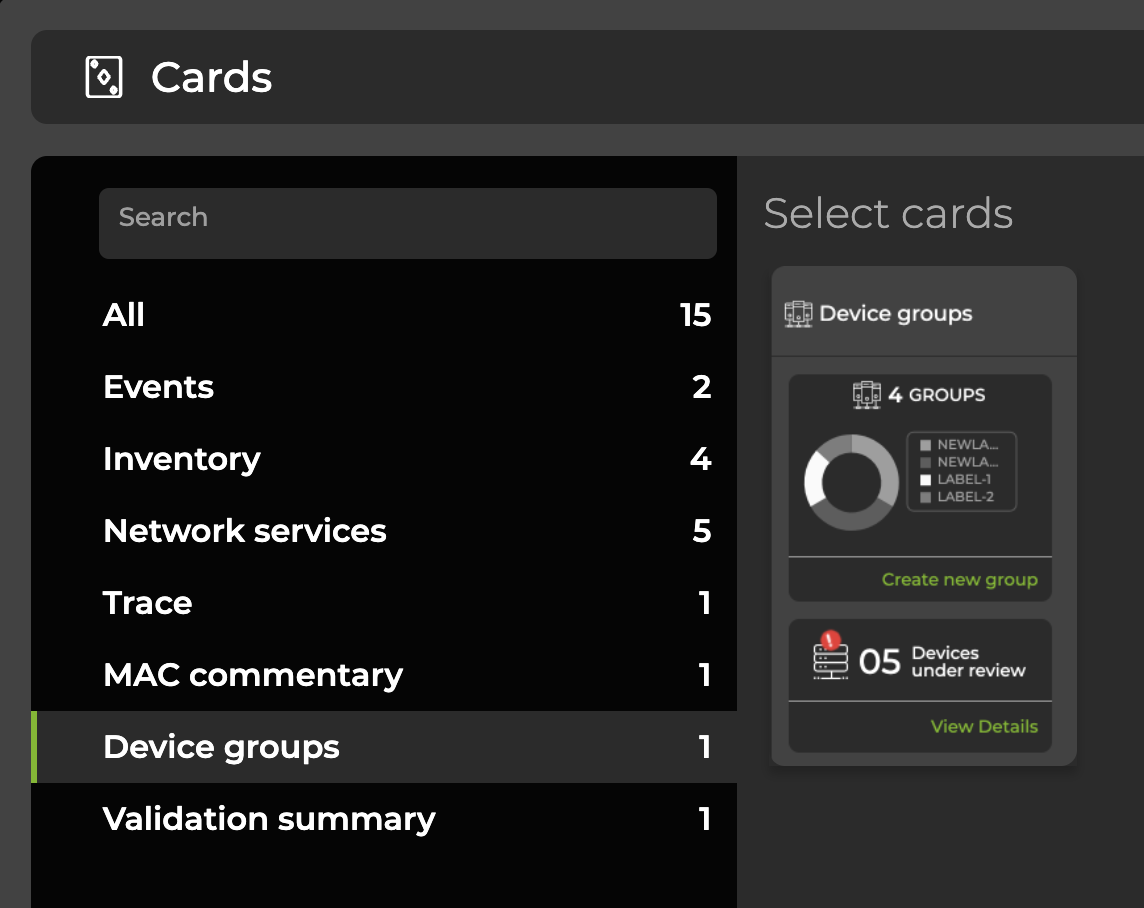The width and height of the screenshot is (1144, 908).
Task: Select the Device groups category
Action: (221, 747)
